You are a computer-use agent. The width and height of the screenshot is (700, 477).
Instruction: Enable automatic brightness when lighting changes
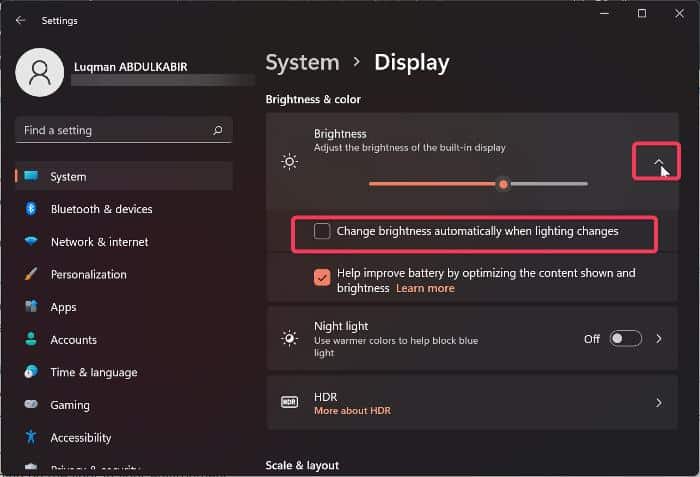(x=322, y=232)
